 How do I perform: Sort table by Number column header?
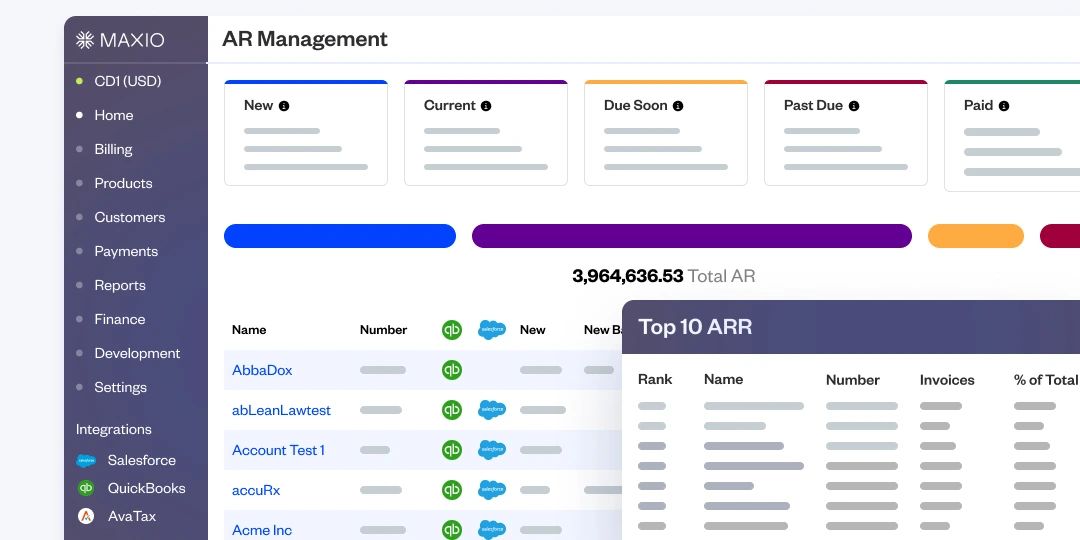tap(383, 330)
